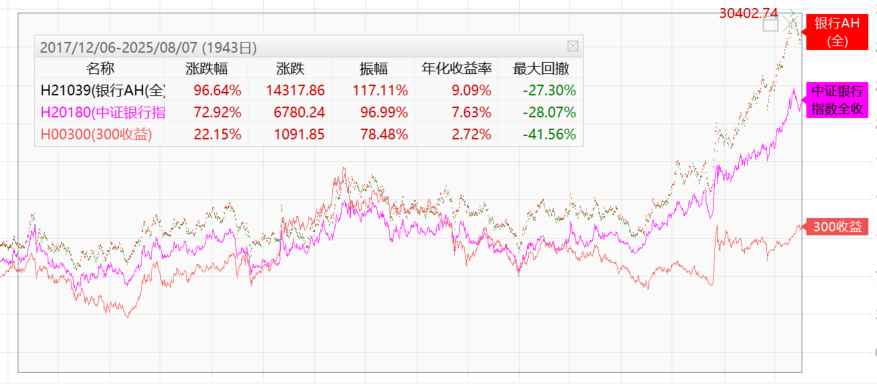This screenshot has height=389, width=877.
Task: Click the 96.64% gain cell
Action: (217, 90)
